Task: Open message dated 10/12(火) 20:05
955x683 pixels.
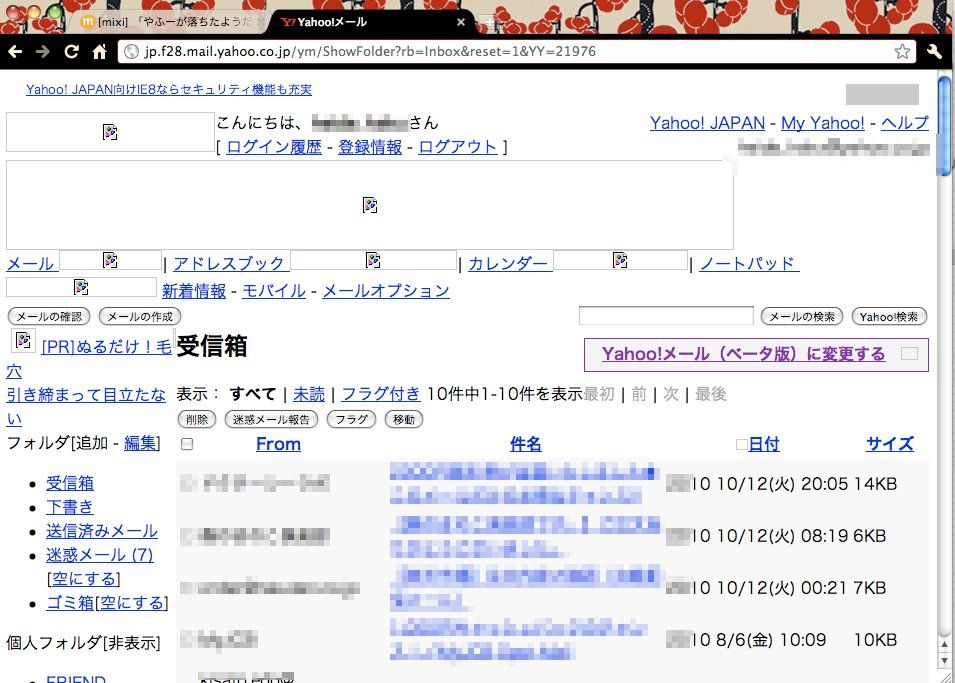Action: coord(523,484)
